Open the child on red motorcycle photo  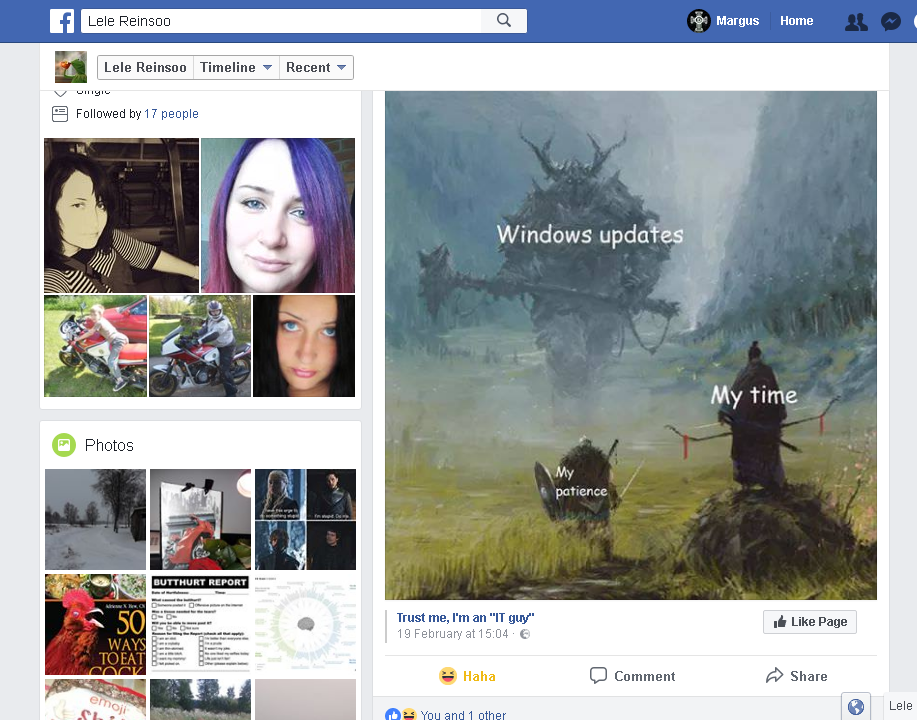(x=95, y=346)
